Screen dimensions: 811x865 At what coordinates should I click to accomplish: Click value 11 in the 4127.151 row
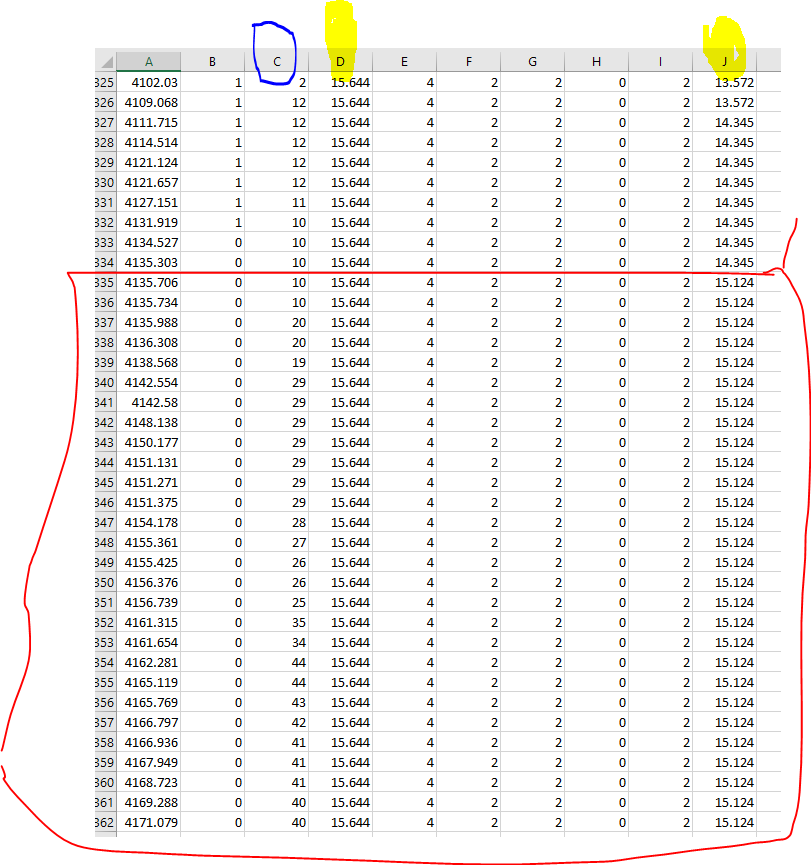pos(276,202)
